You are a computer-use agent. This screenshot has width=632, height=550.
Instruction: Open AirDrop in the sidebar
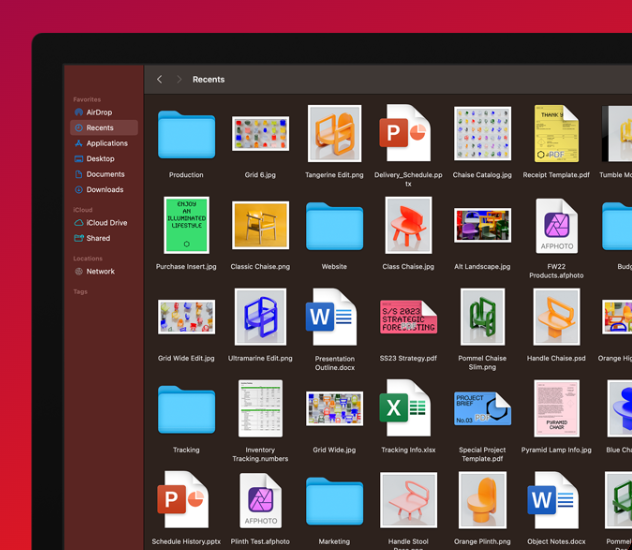pyautogui.click(x=104, y=112)
